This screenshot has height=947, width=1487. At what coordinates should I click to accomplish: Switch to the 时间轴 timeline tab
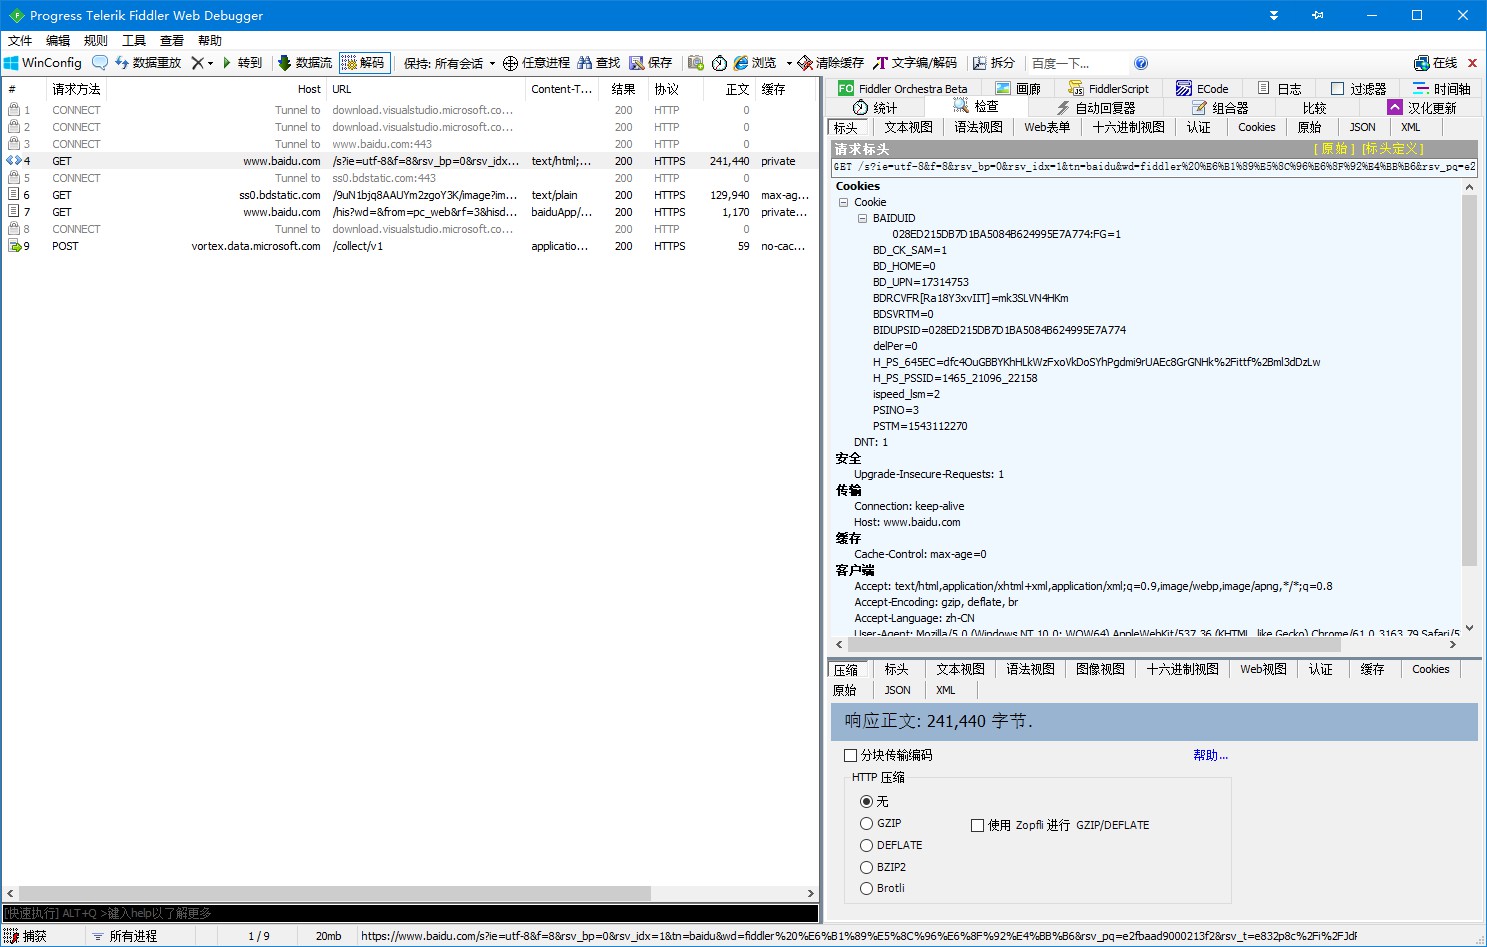click(1441, 89)
